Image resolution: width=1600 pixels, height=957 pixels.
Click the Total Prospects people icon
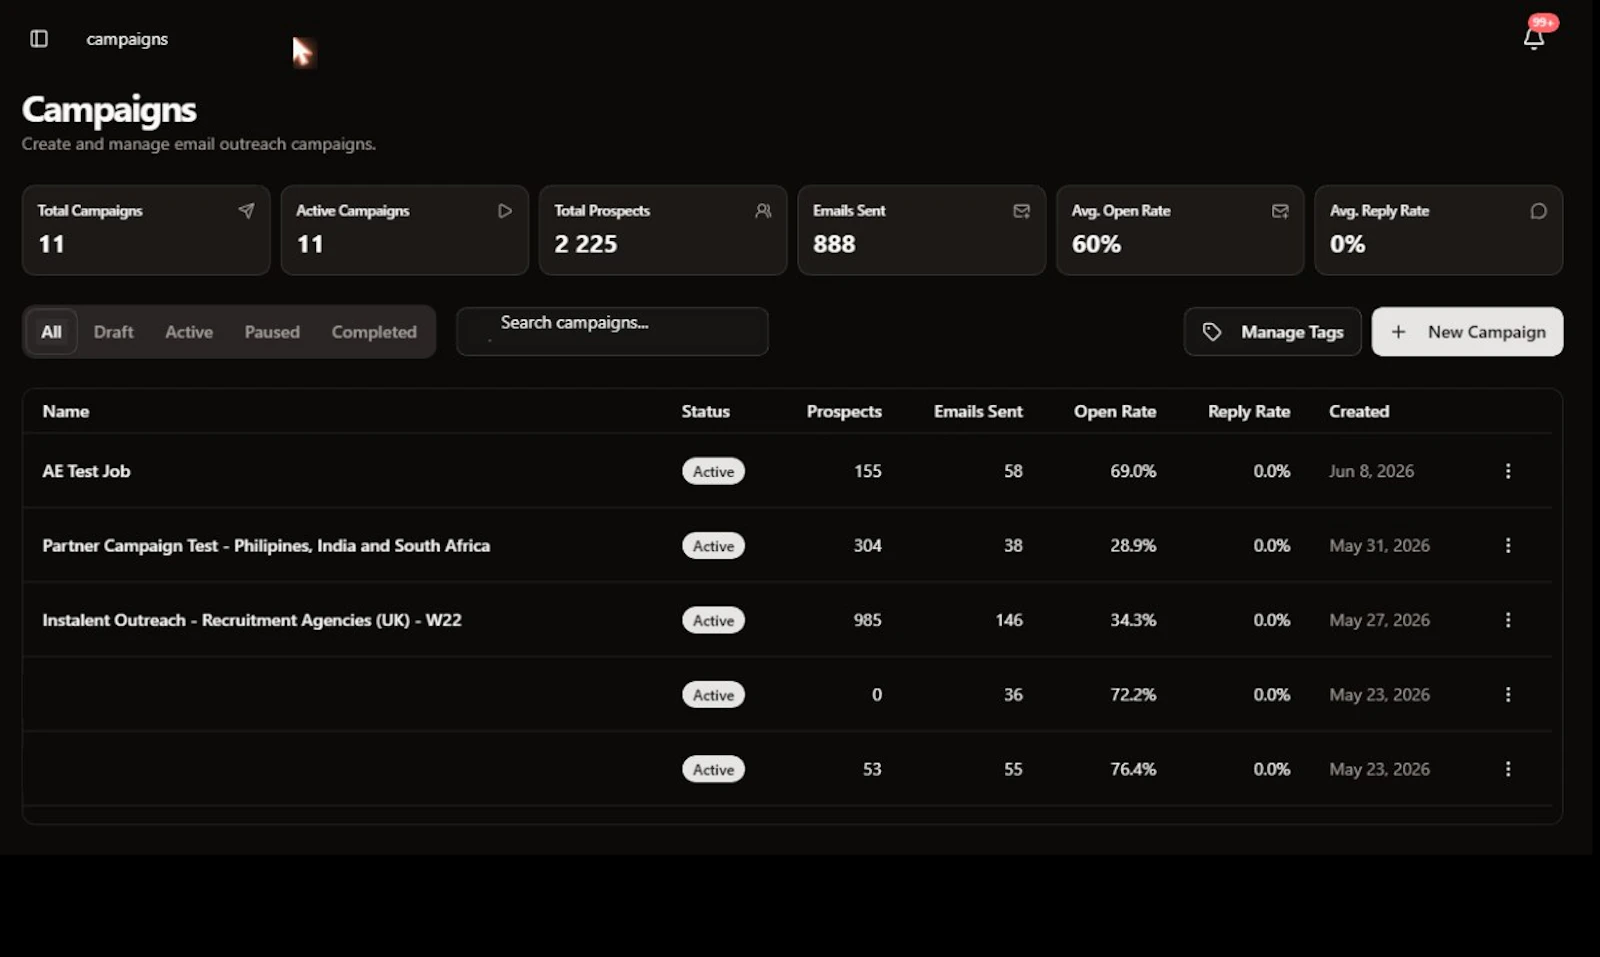[x=763, y=211]
